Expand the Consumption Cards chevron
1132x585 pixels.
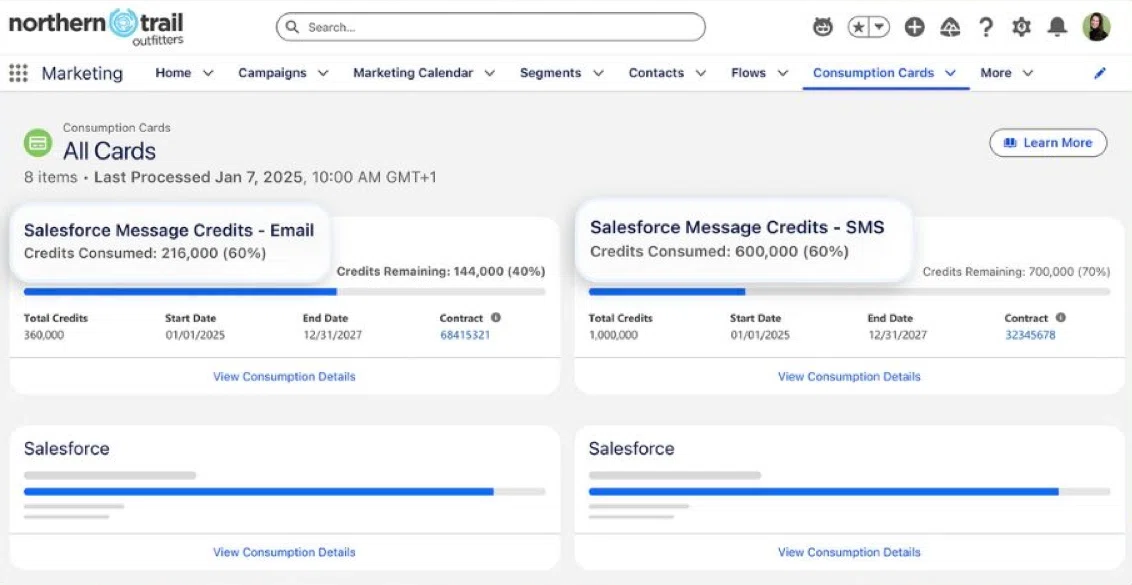tap(951, 73)
